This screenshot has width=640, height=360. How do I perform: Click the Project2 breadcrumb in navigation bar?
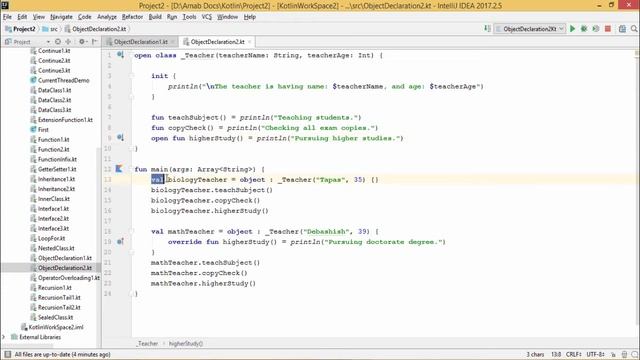[x=20, y=29]
